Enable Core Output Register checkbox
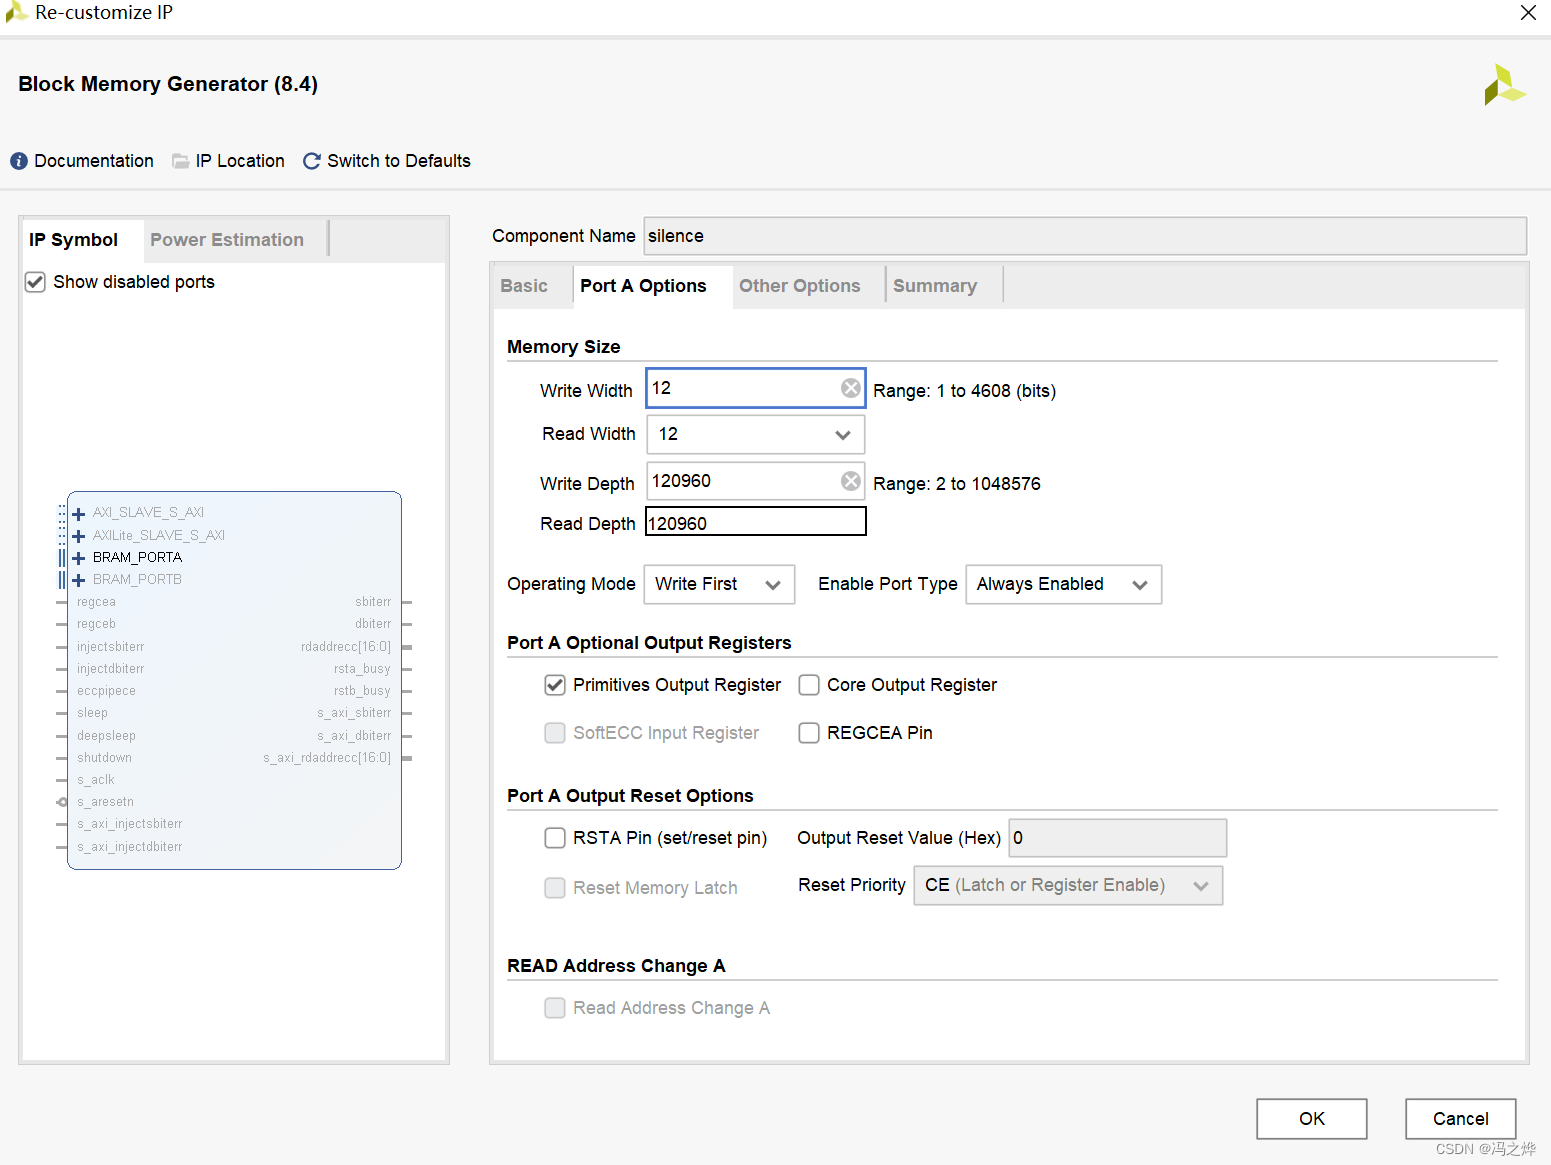Image resolution: width=1551 pixels, height=1165 pixels. click(x=809, y=685)
